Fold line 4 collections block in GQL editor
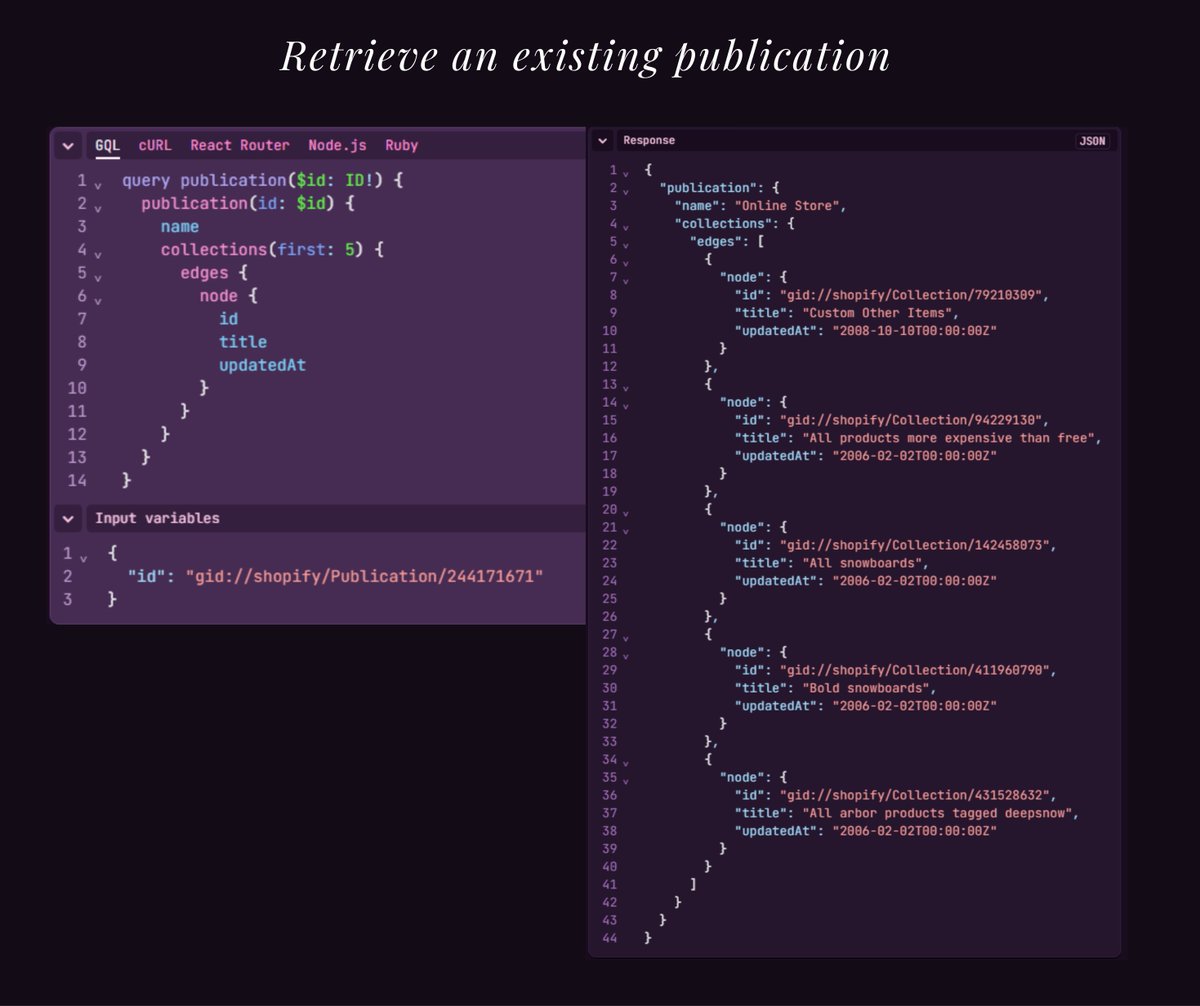The height and width of the screenshot is (1006, 1200). (x=98, y=254)
